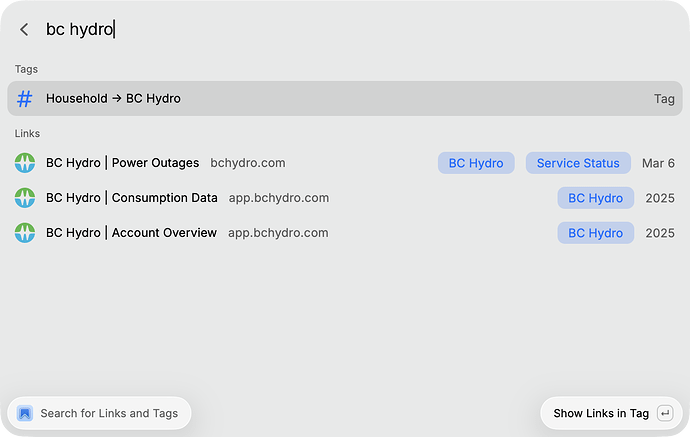
Task: Click 'app.bchydro.com' in the Consumption Data row
Action: pyautogui.click(x=279, y=198)
